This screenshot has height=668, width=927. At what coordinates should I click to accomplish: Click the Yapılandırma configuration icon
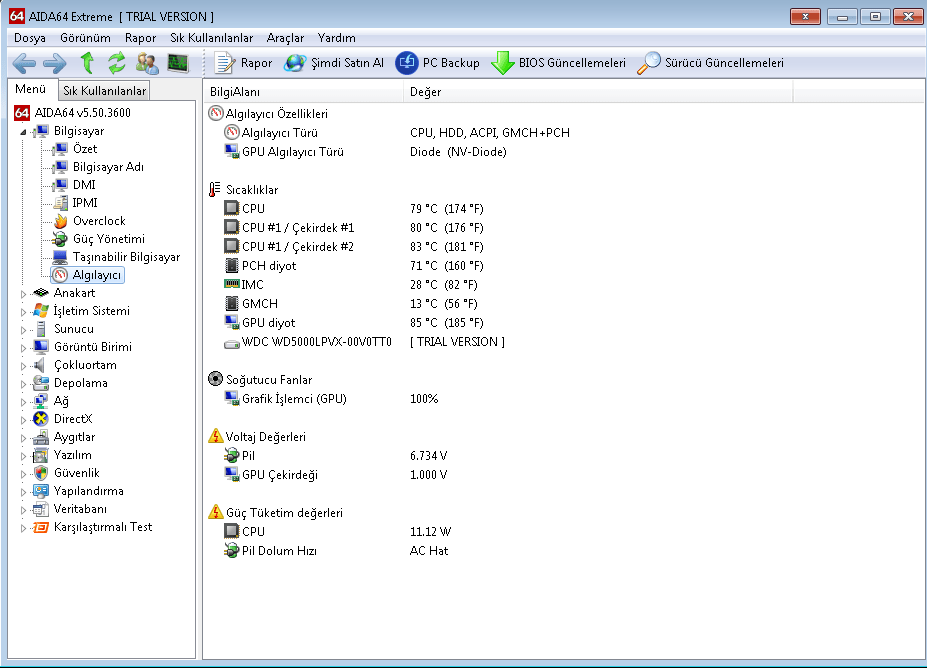click(x=41, y=491)
